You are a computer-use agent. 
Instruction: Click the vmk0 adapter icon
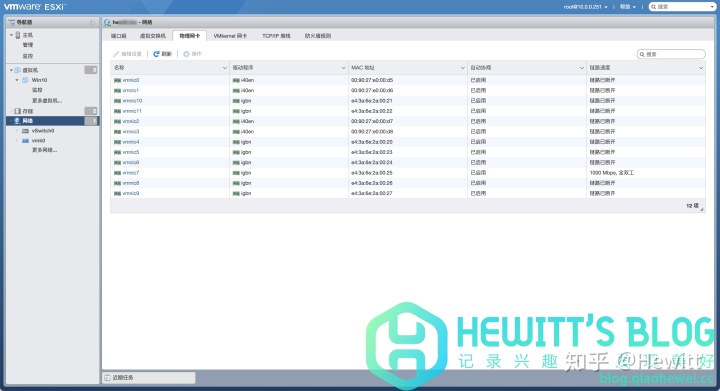(25, 141)
